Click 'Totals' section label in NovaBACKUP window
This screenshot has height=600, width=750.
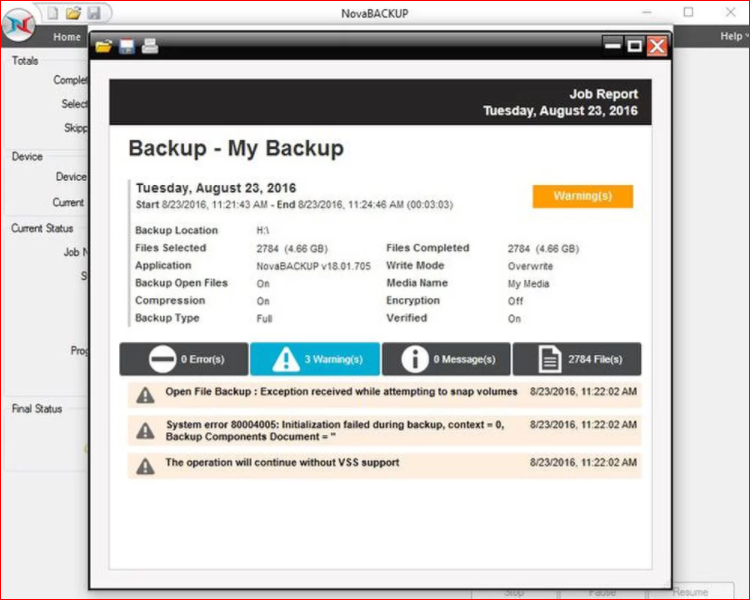[25, 61]
